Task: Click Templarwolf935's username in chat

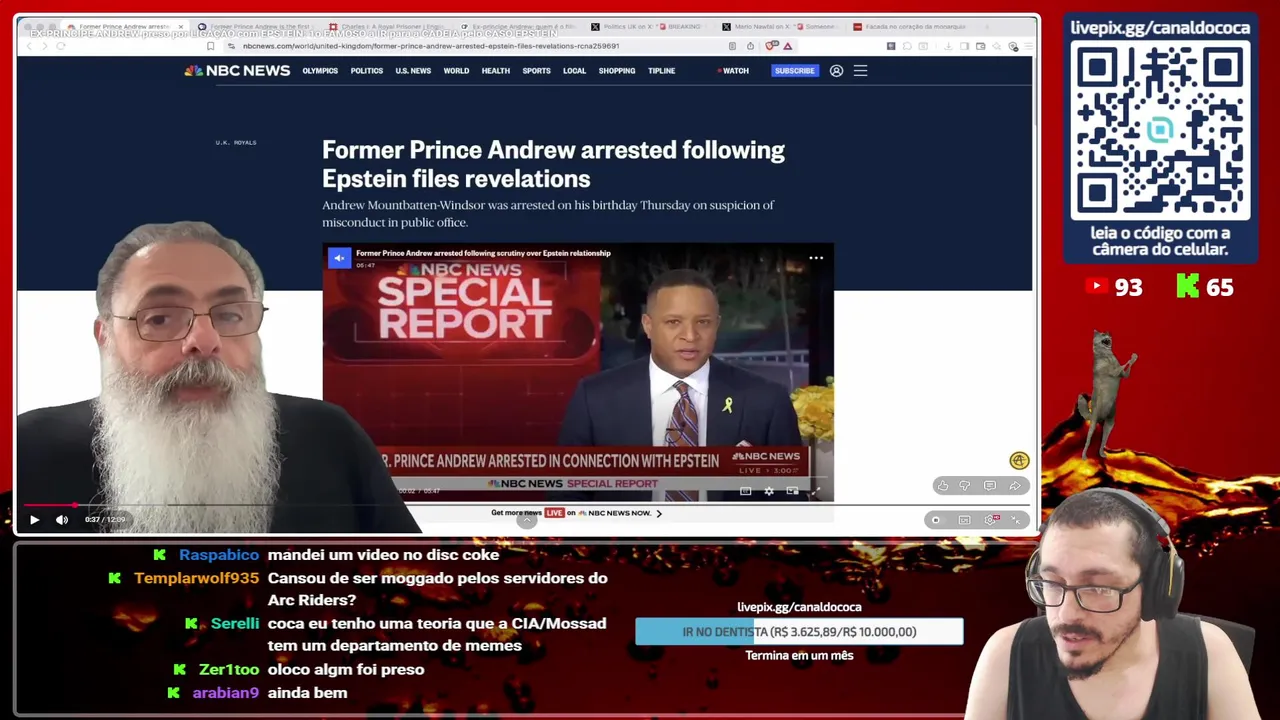Action: (196, 578)
